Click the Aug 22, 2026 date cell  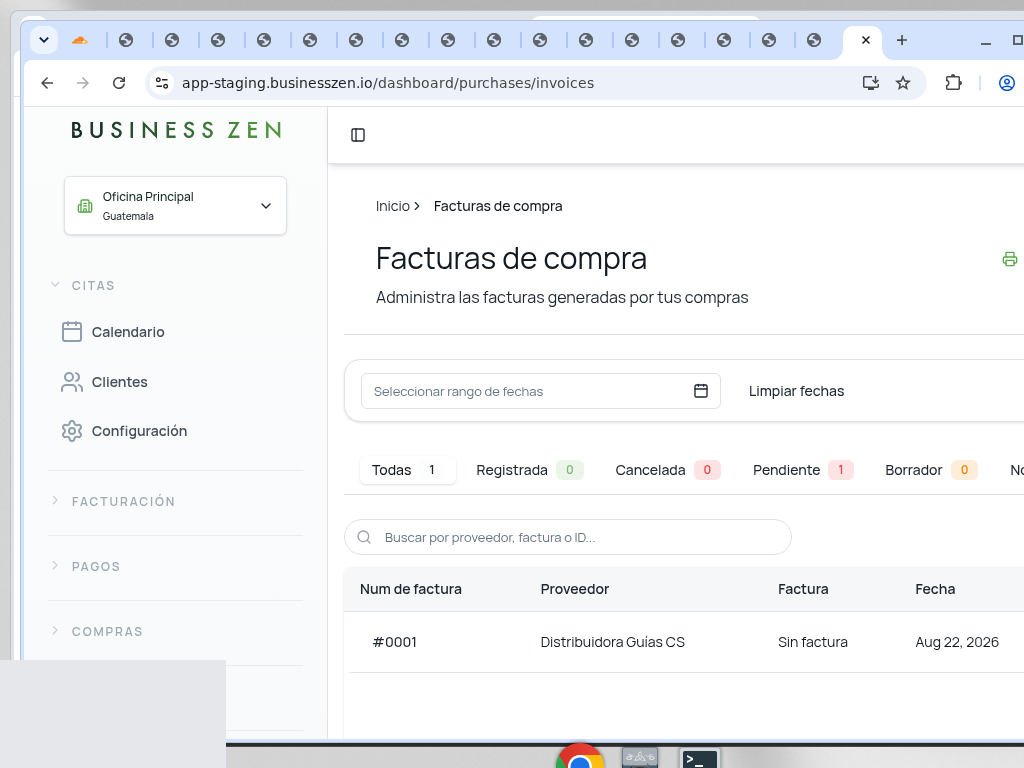pos(957,642)
